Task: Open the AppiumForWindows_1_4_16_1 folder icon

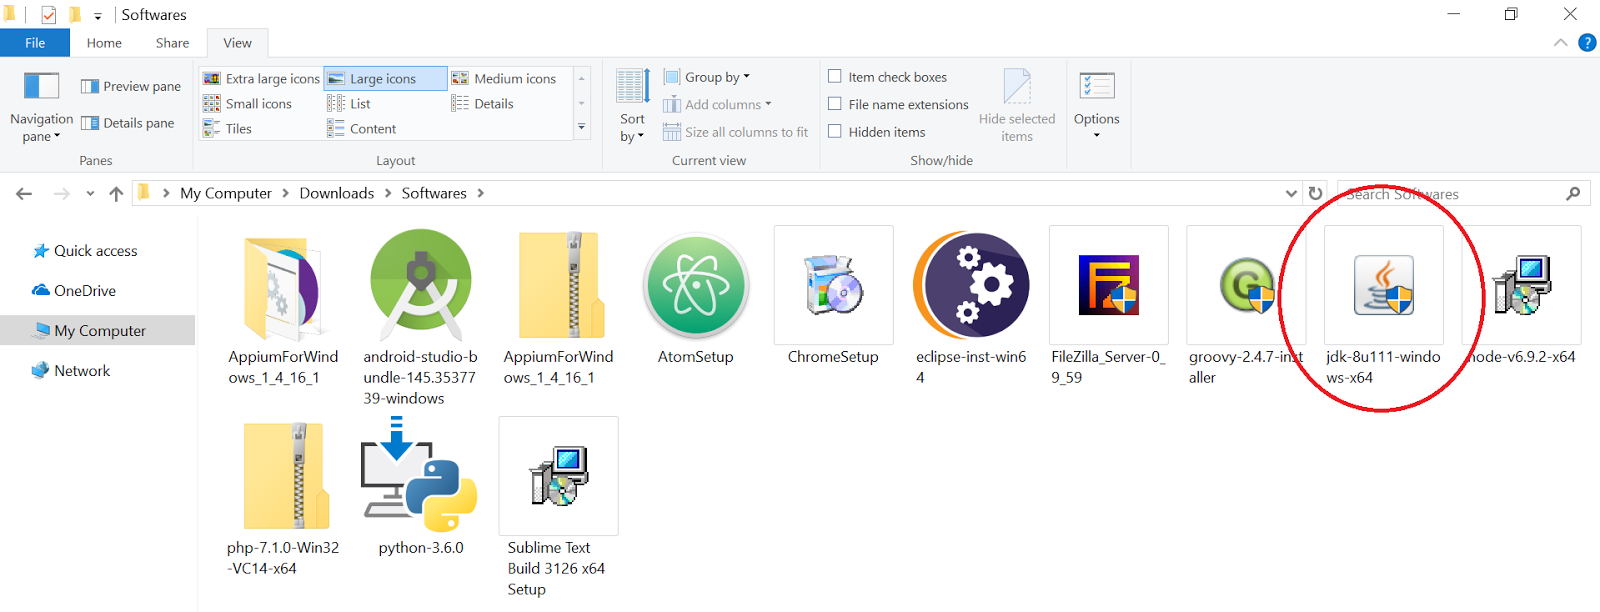Action: point(282,287)
